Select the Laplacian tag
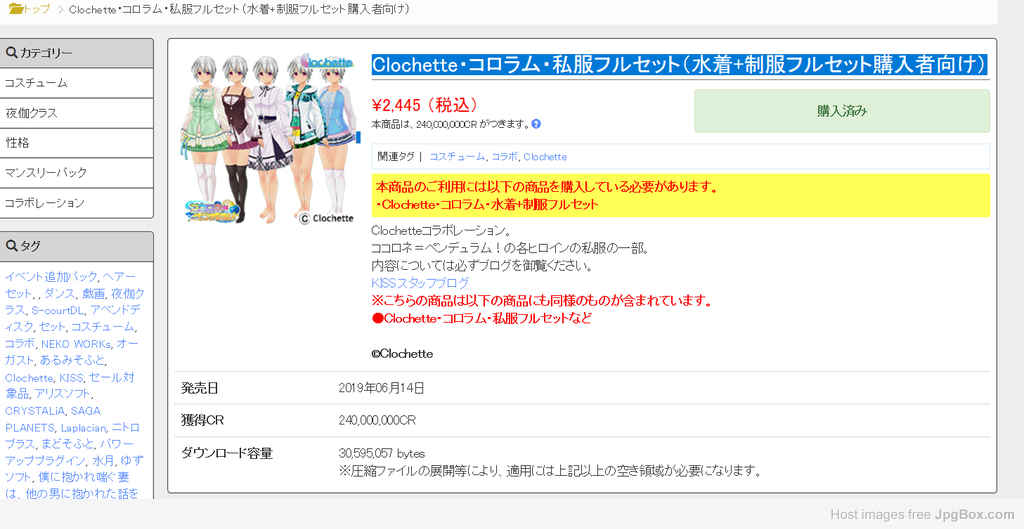Viewport: 1024px width, 529px height. [x=83, y=428]
